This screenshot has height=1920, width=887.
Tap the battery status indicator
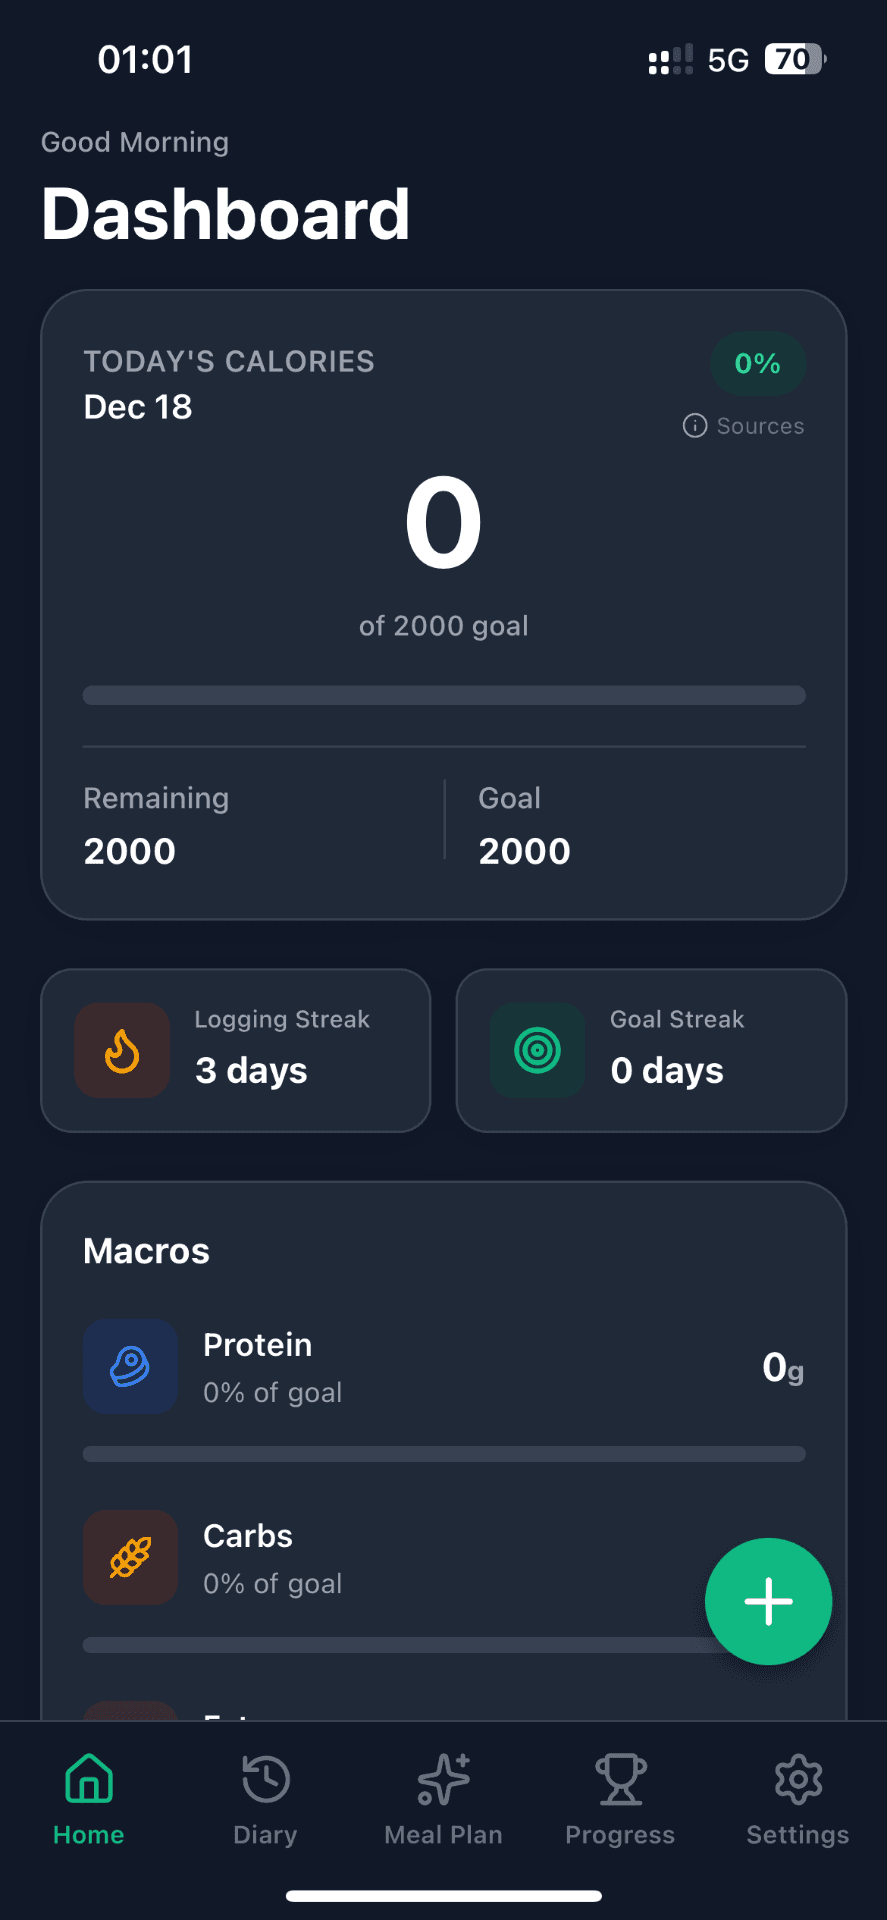[x=795, y=60]
